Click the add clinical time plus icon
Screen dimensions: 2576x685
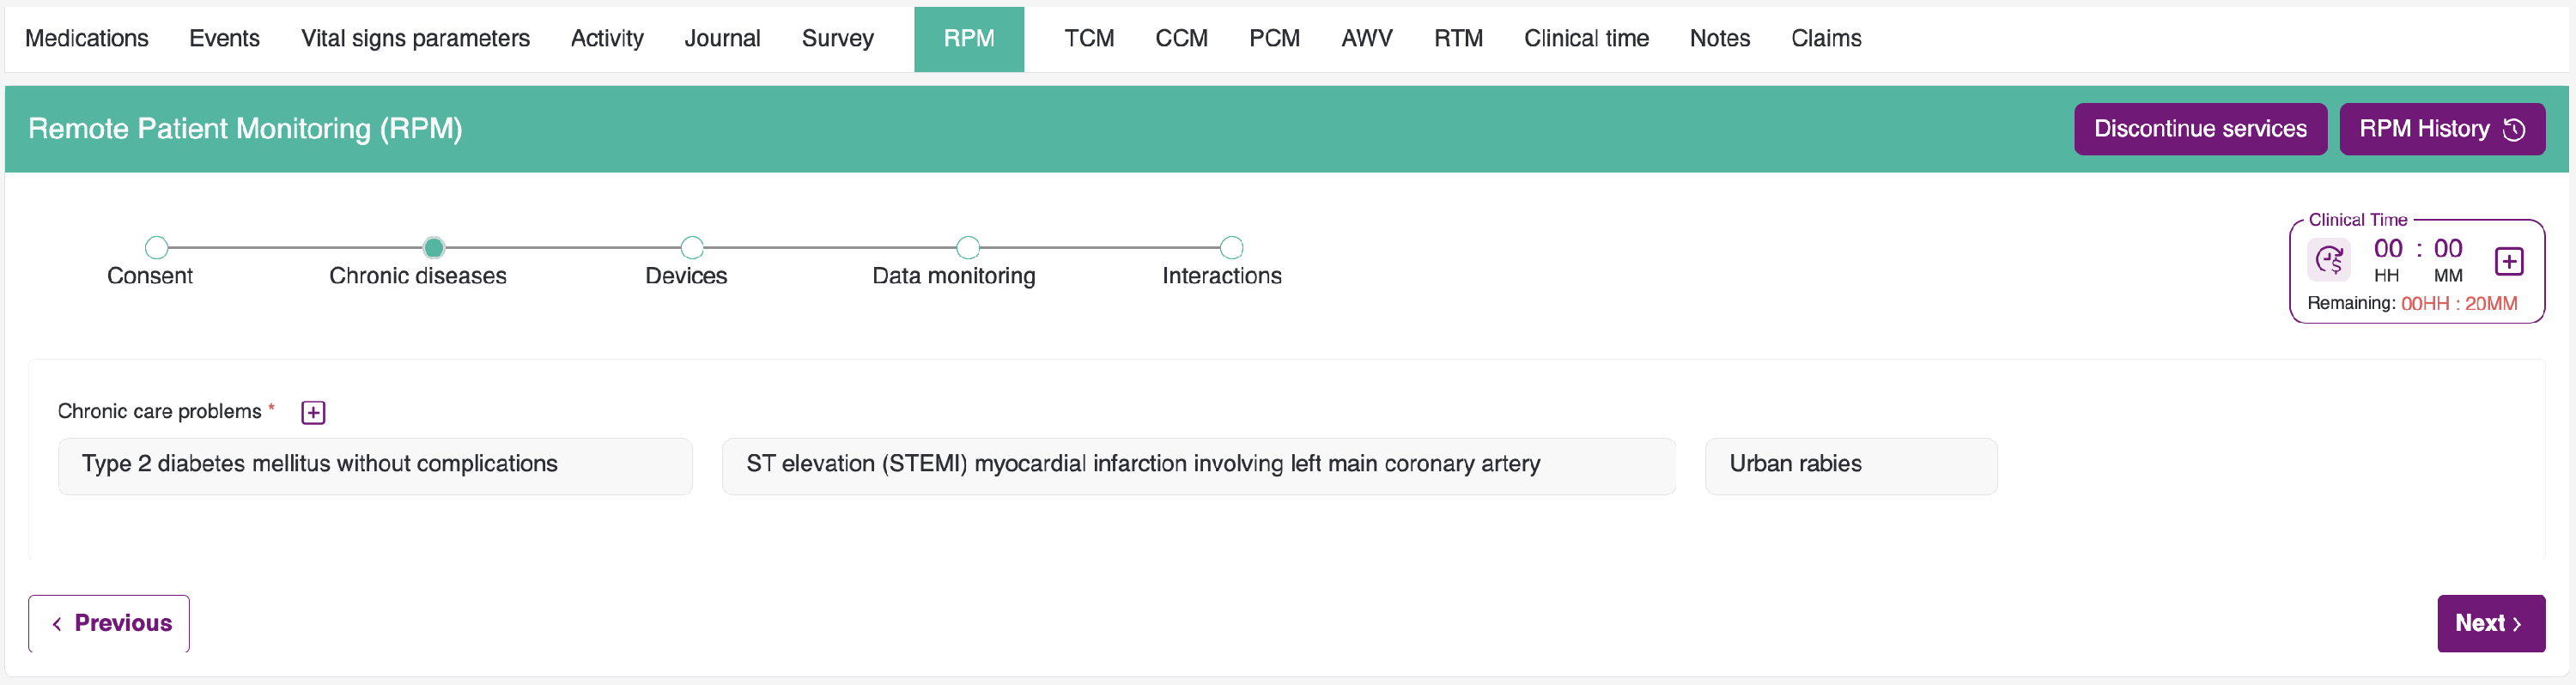2509,262
